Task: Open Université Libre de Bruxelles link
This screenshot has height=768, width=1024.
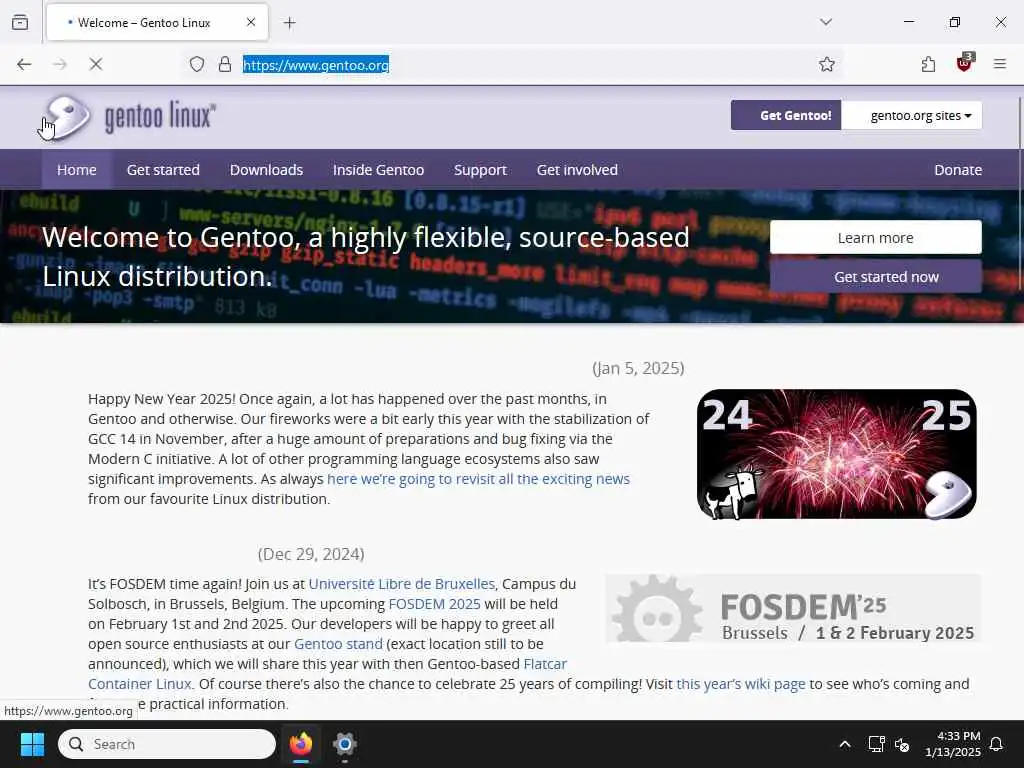Action: (x=402, y=584)
